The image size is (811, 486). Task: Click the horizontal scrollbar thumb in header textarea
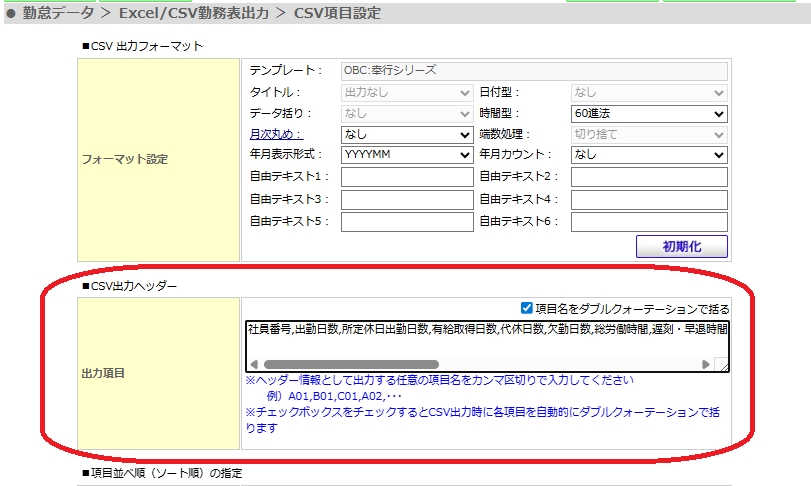[x=350, y=365]
